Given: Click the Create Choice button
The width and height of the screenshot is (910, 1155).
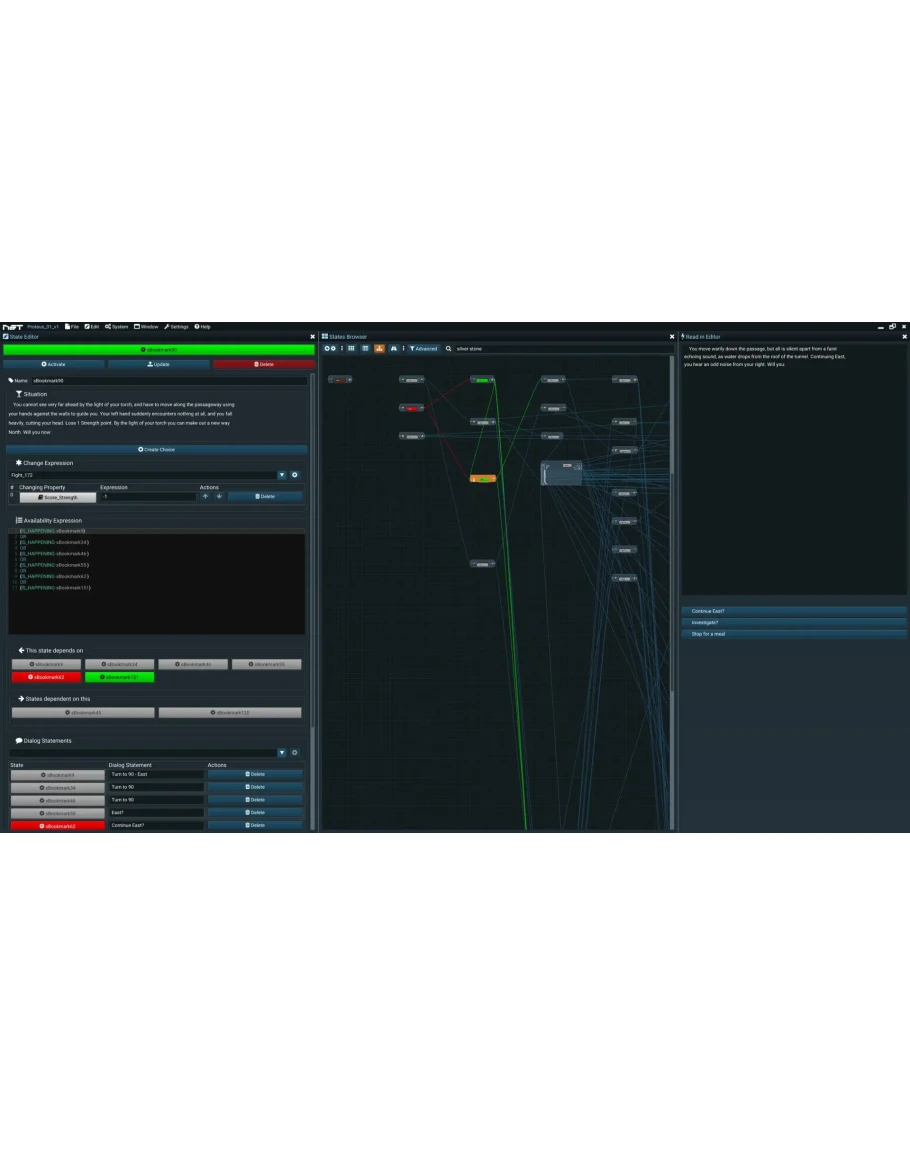Looking at the screenshot, I should (x=157, y=450).
